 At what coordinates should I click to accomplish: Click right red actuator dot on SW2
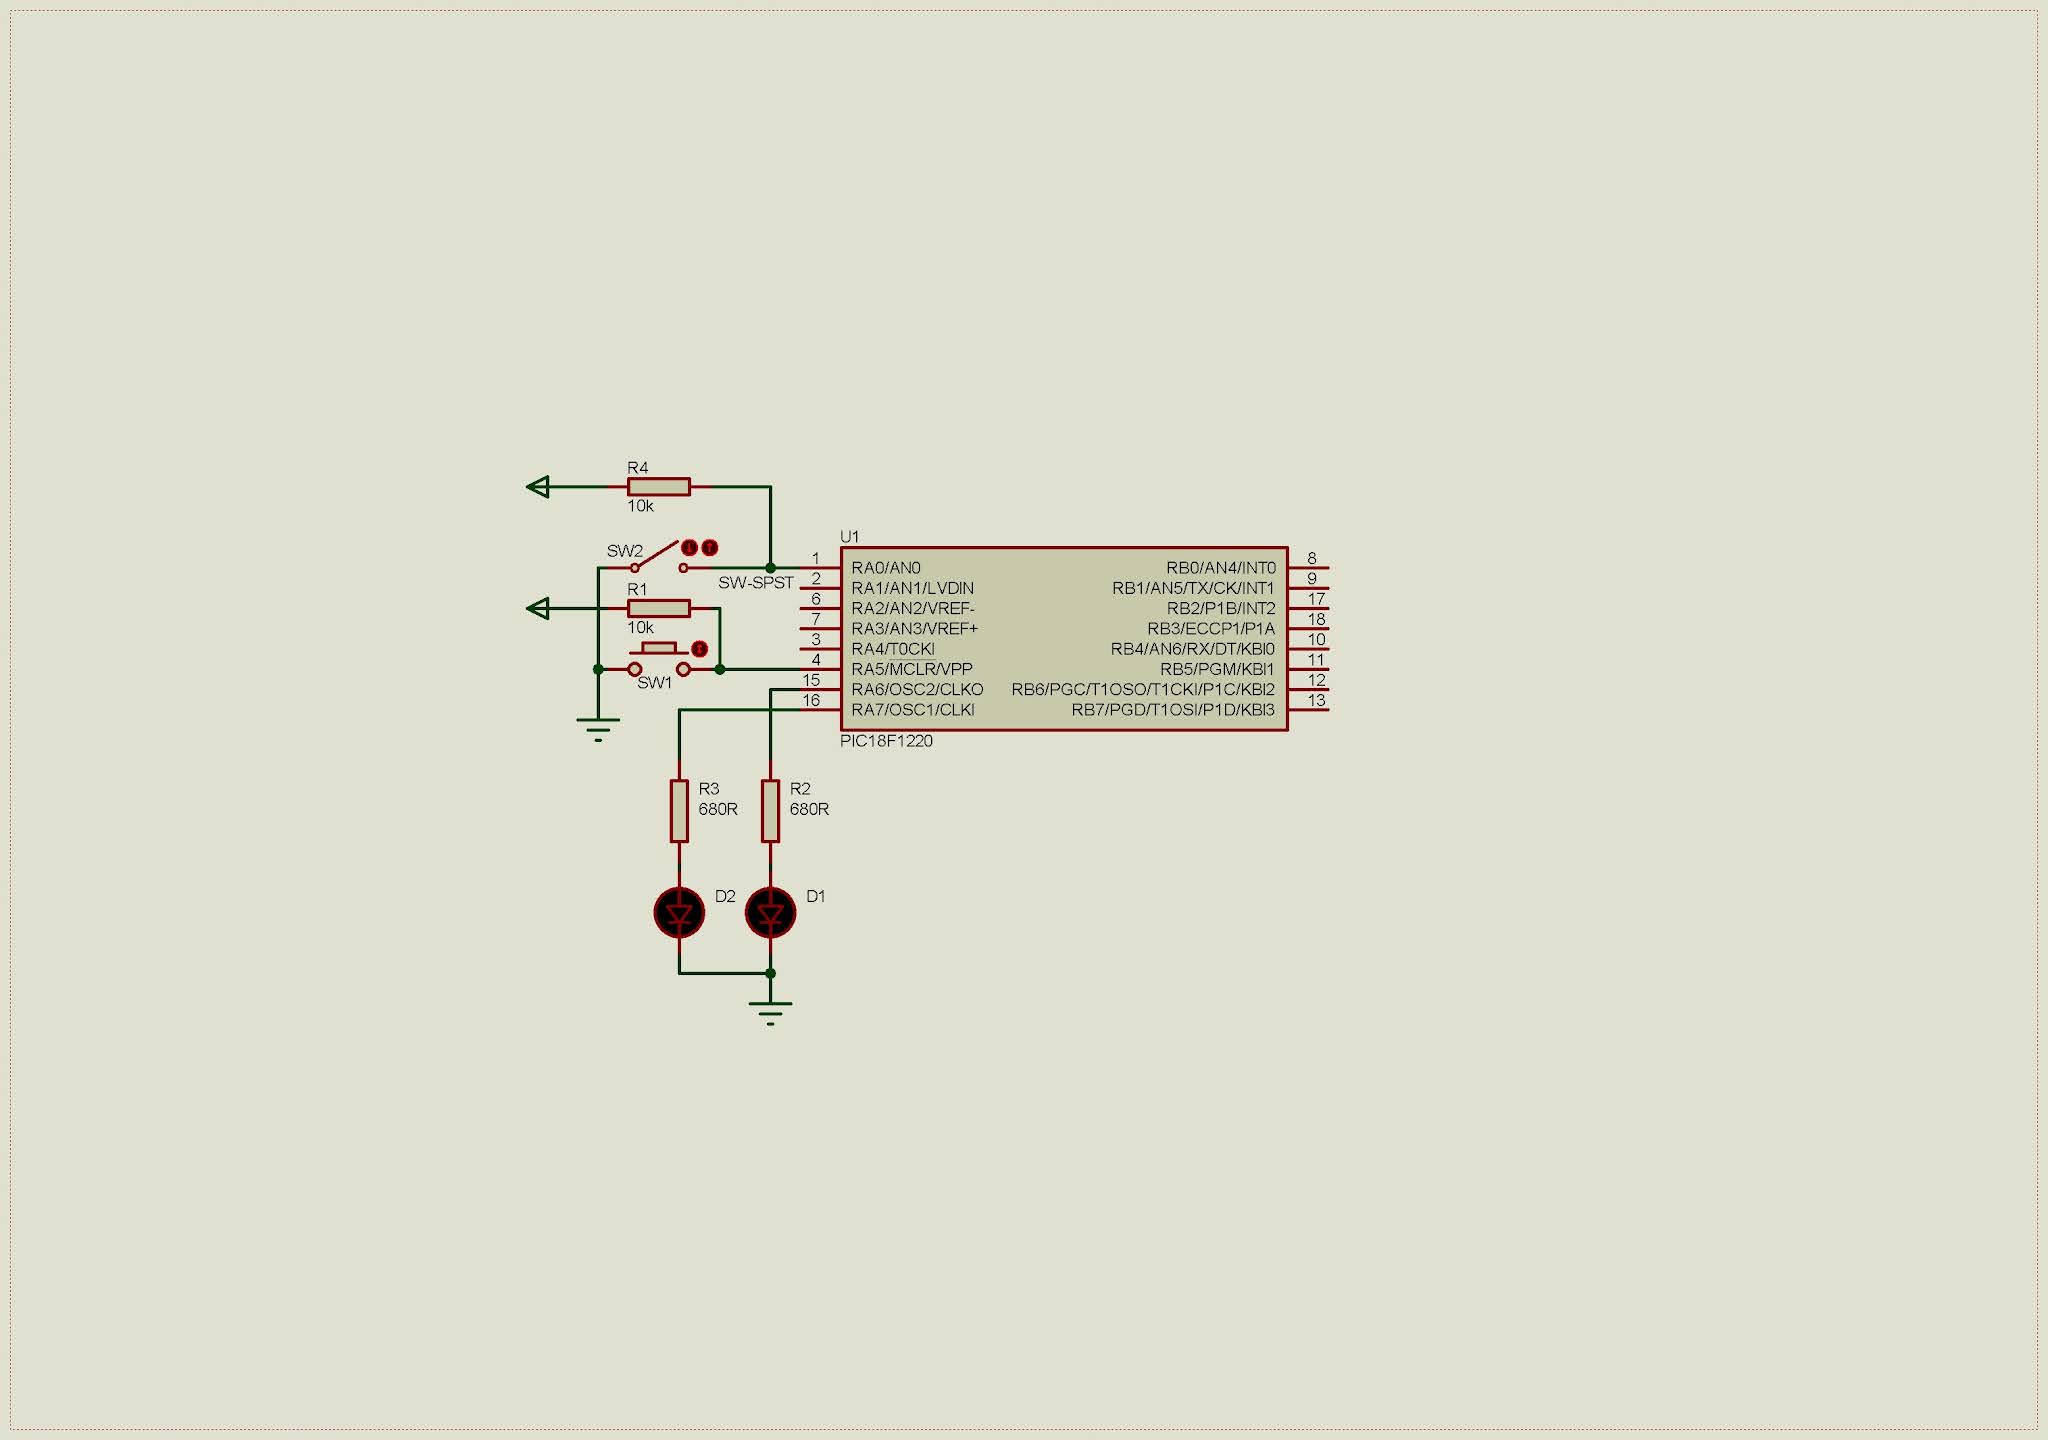[709, 548]
